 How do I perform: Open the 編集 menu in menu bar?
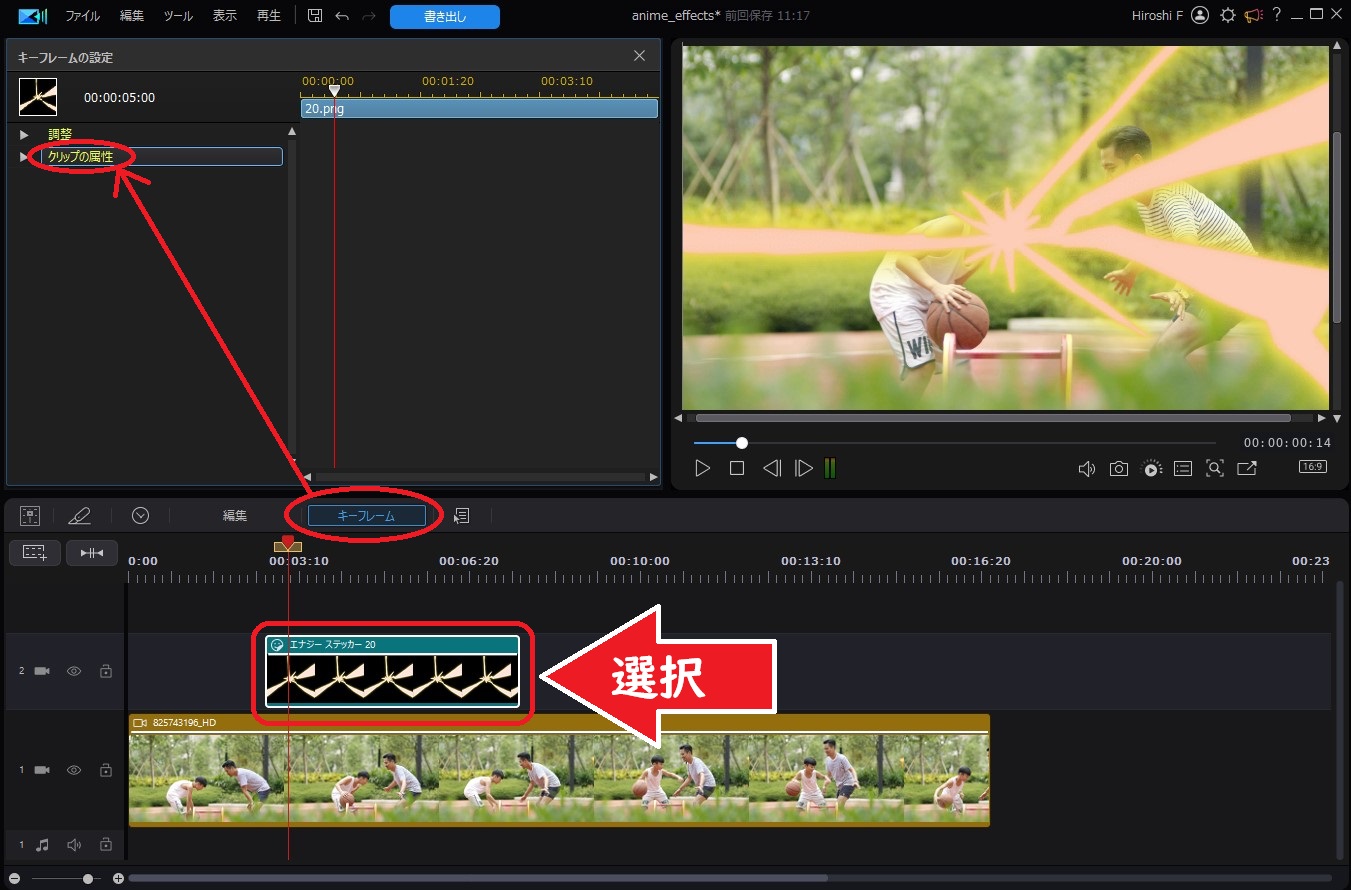(132, 16)
